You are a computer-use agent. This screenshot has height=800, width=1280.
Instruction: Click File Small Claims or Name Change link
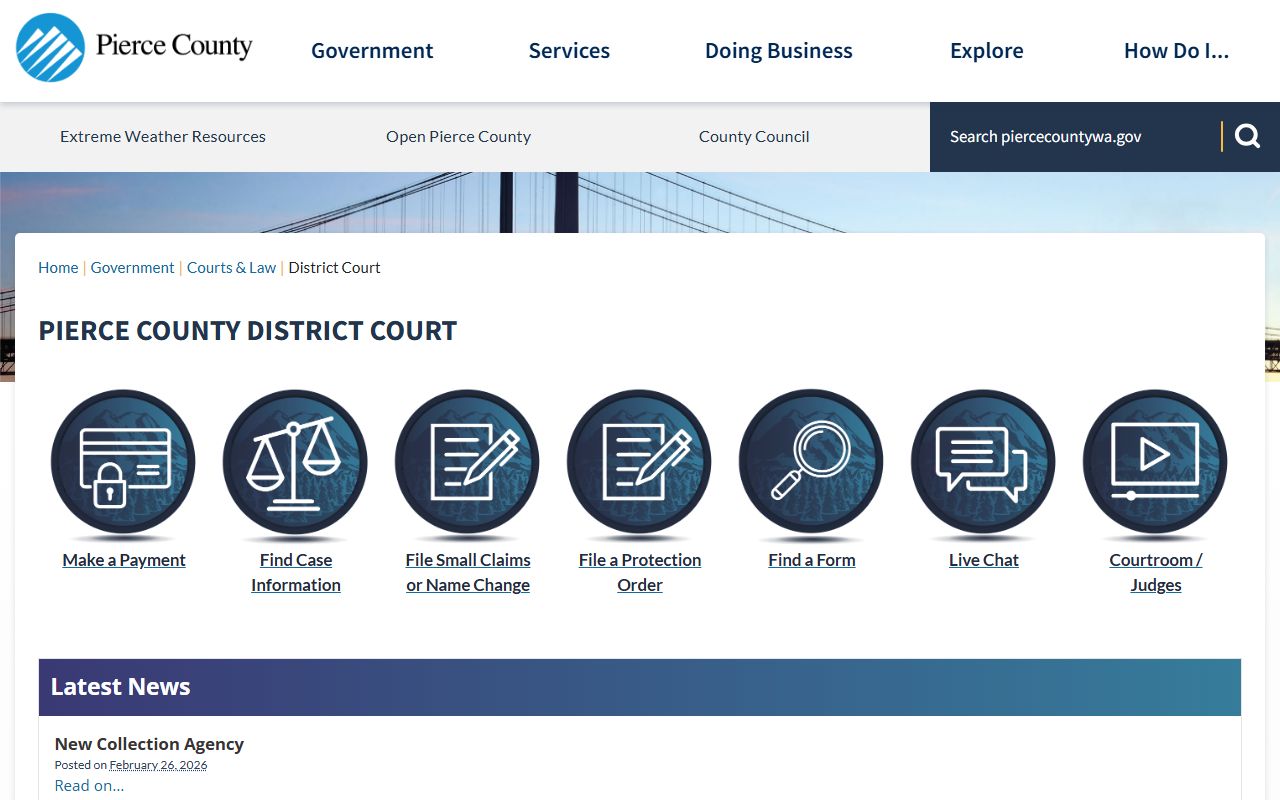click(x=468, y=572)
